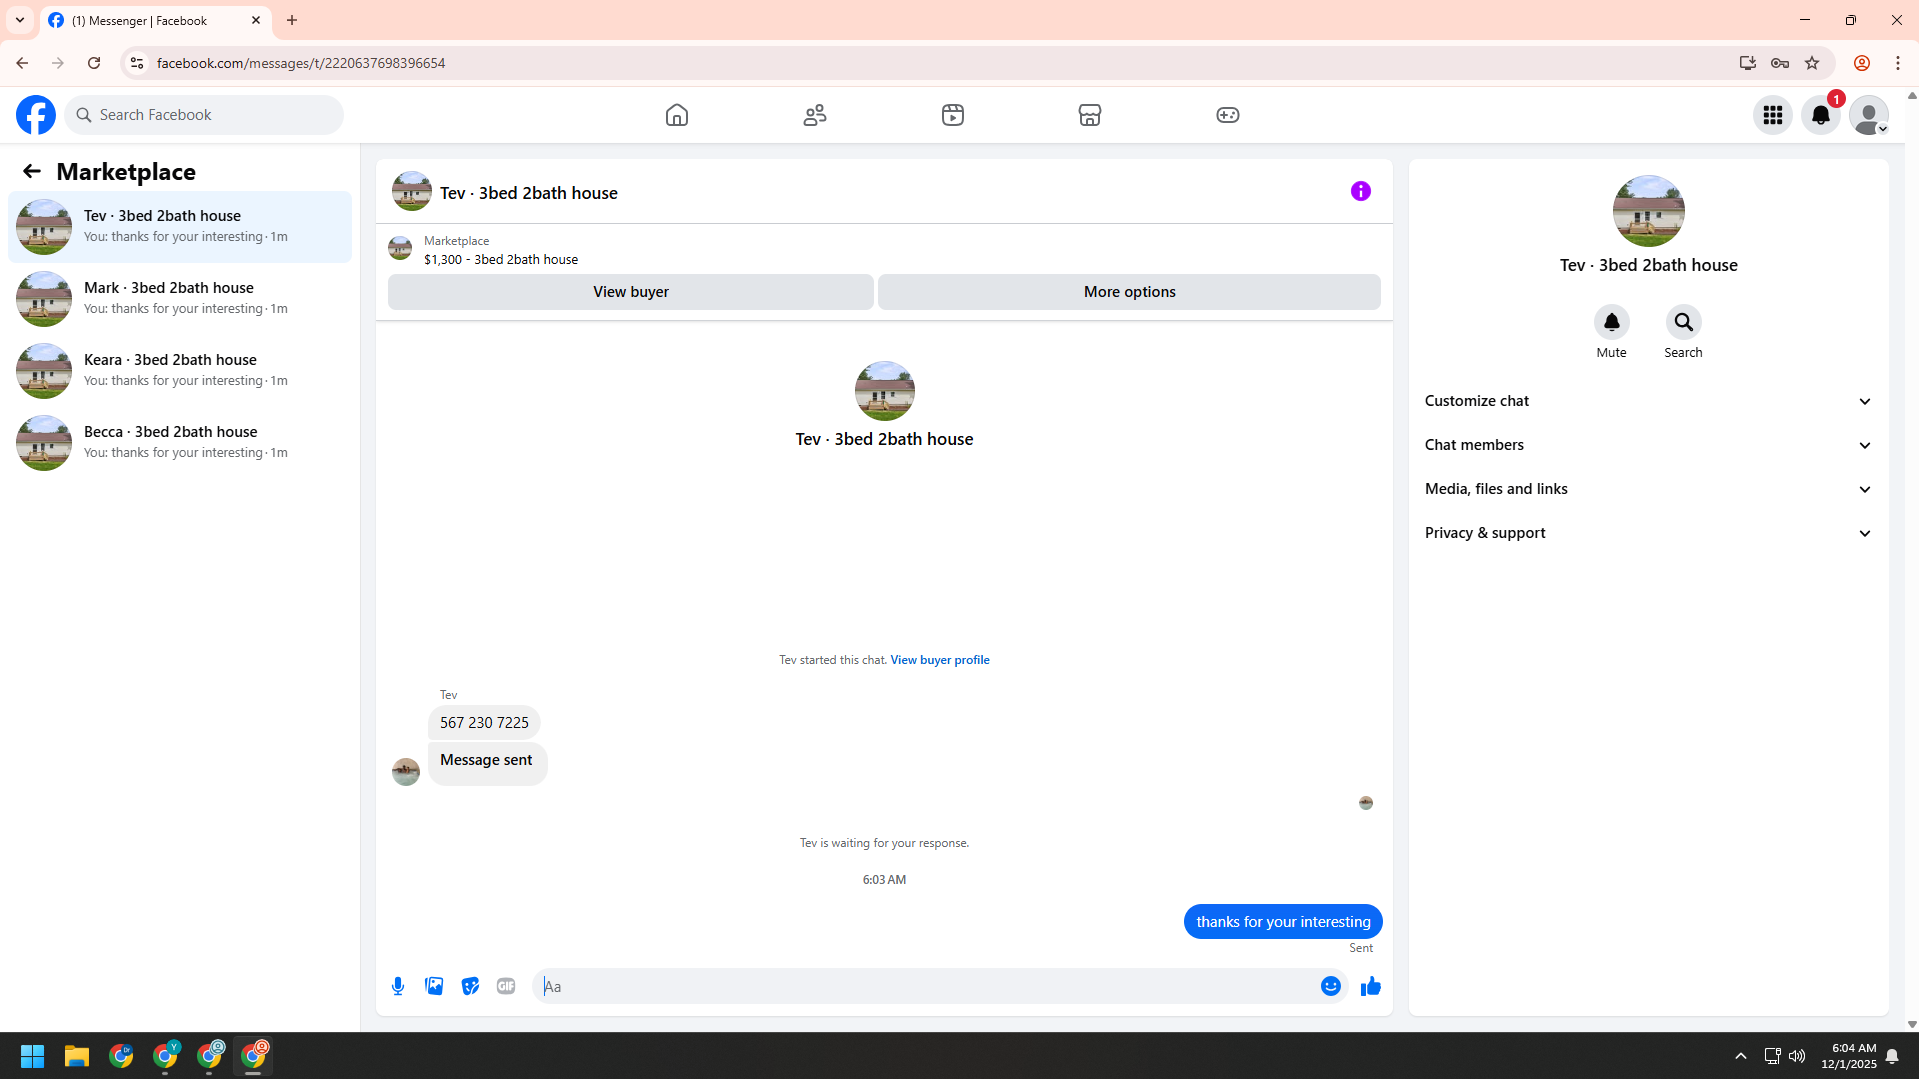Choose a GIF icon

point(506,987)
